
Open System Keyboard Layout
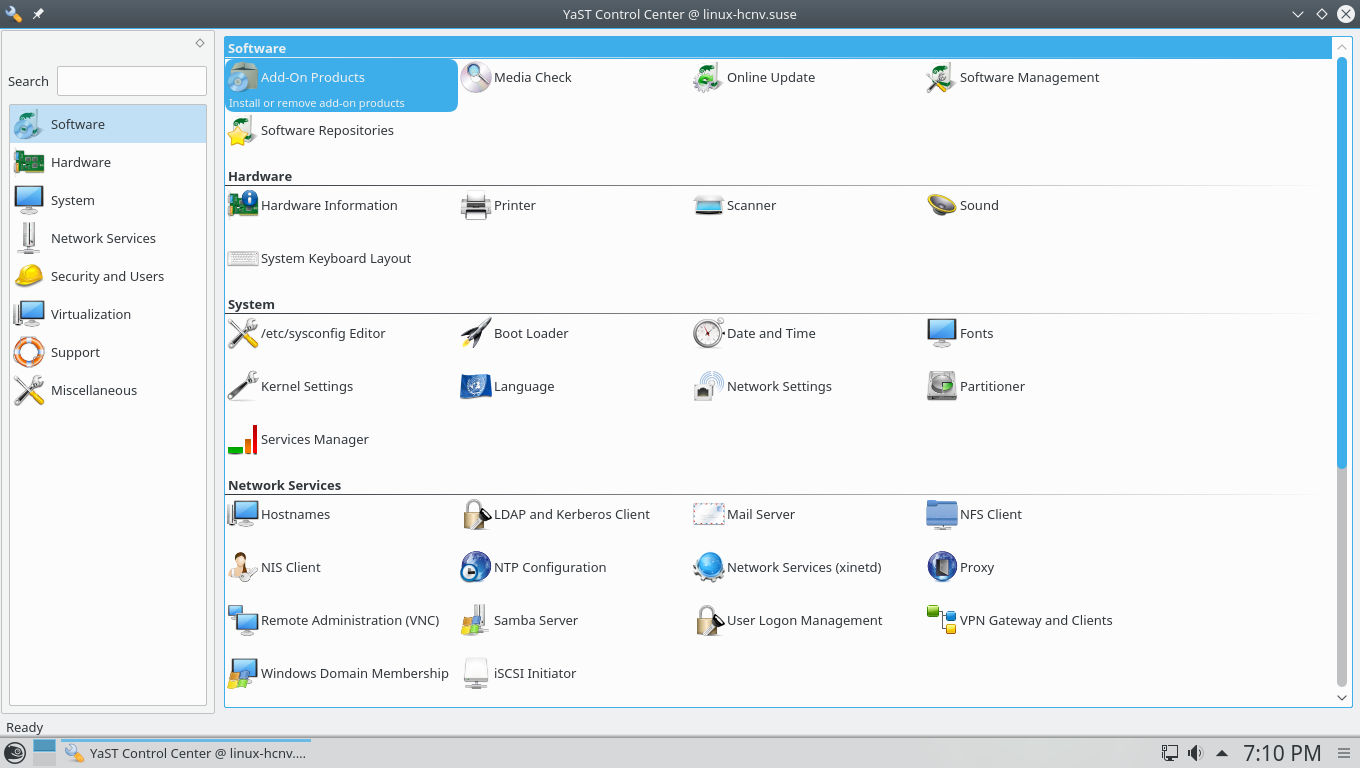[x=320, y=259]
